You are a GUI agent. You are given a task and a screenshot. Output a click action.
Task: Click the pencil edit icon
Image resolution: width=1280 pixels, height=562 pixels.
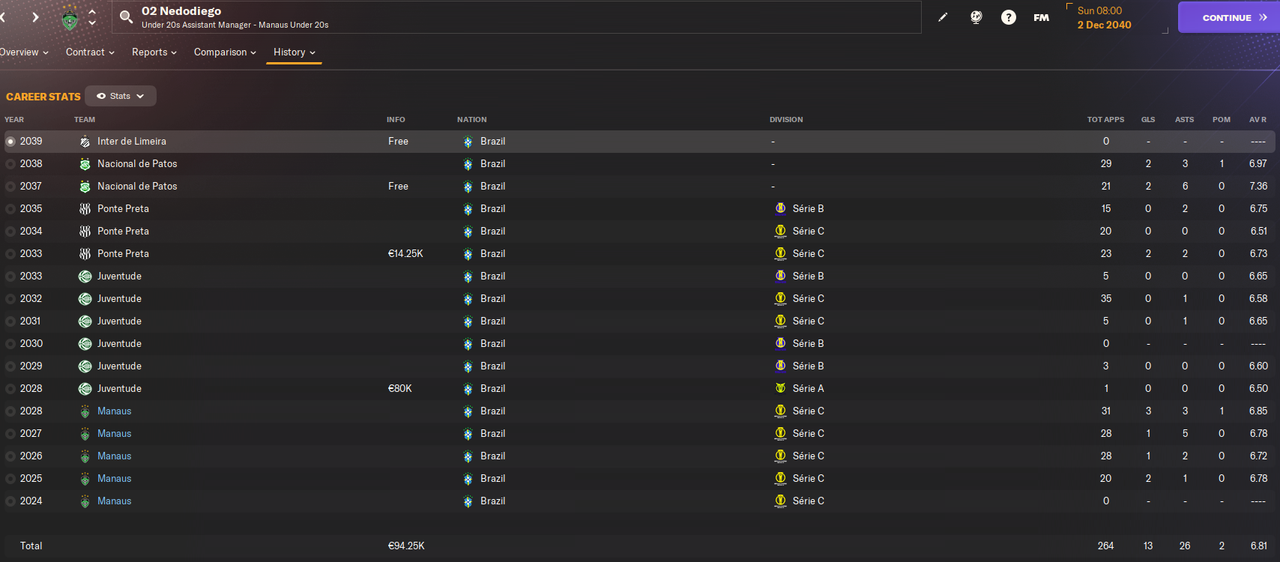[x=943, y=17]
